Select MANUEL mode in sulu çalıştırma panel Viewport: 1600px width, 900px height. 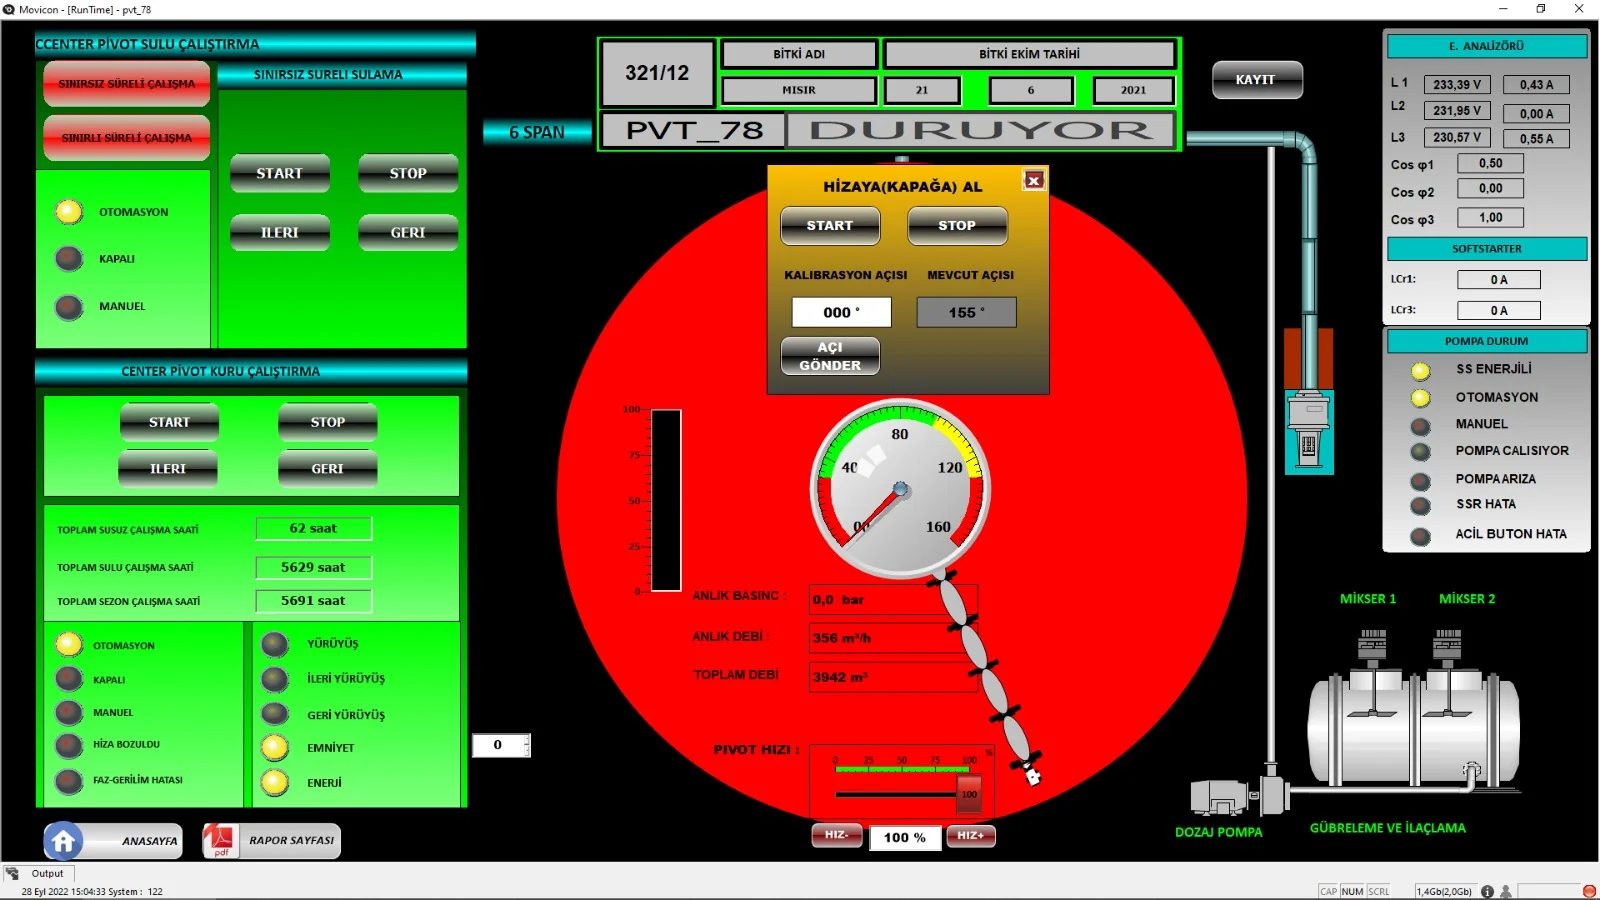(x=69, y=307)
